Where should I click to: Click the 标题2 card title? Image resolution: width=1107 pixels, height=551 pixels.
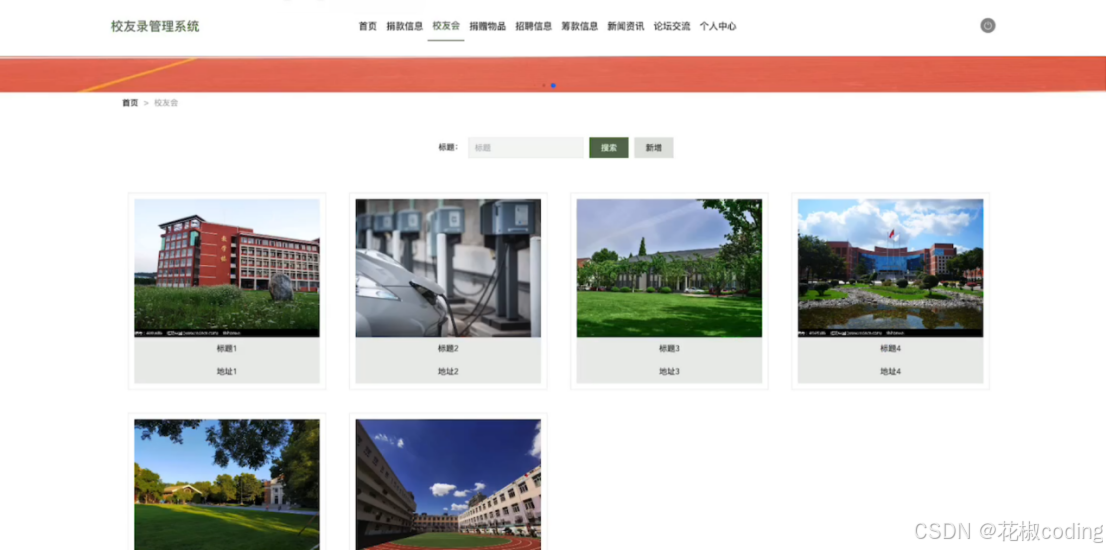(448, 348)
